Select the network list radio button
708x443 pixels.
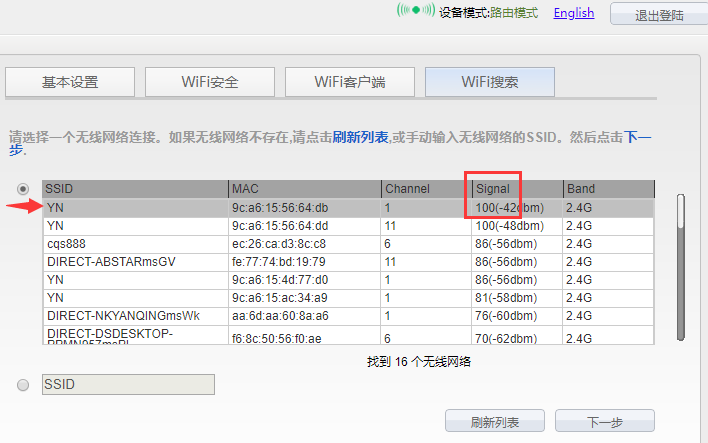tap(23, 188)
